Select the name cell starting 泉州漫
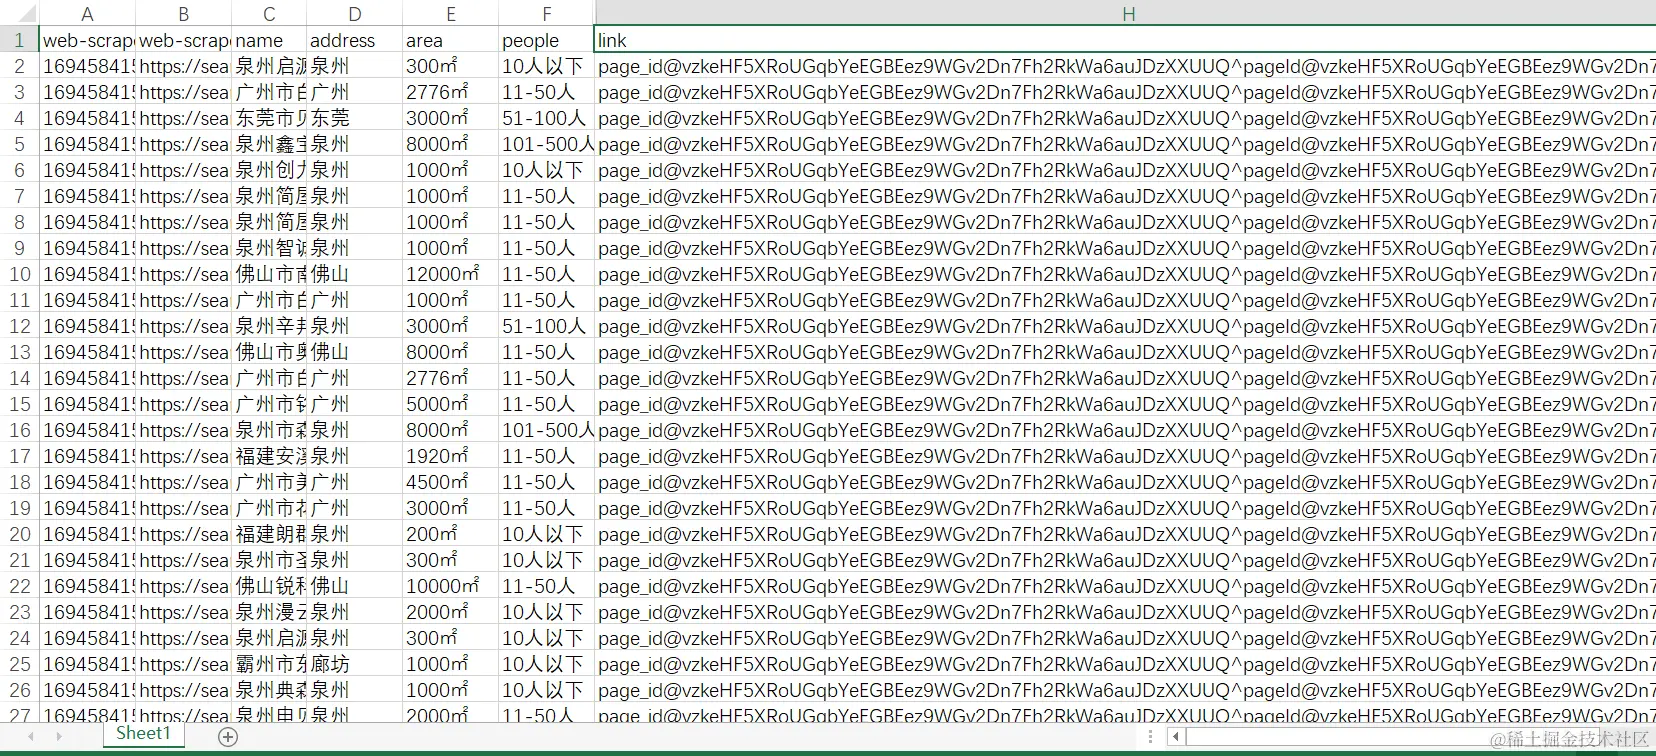The image size is (1656, 756). pos(269,612)
